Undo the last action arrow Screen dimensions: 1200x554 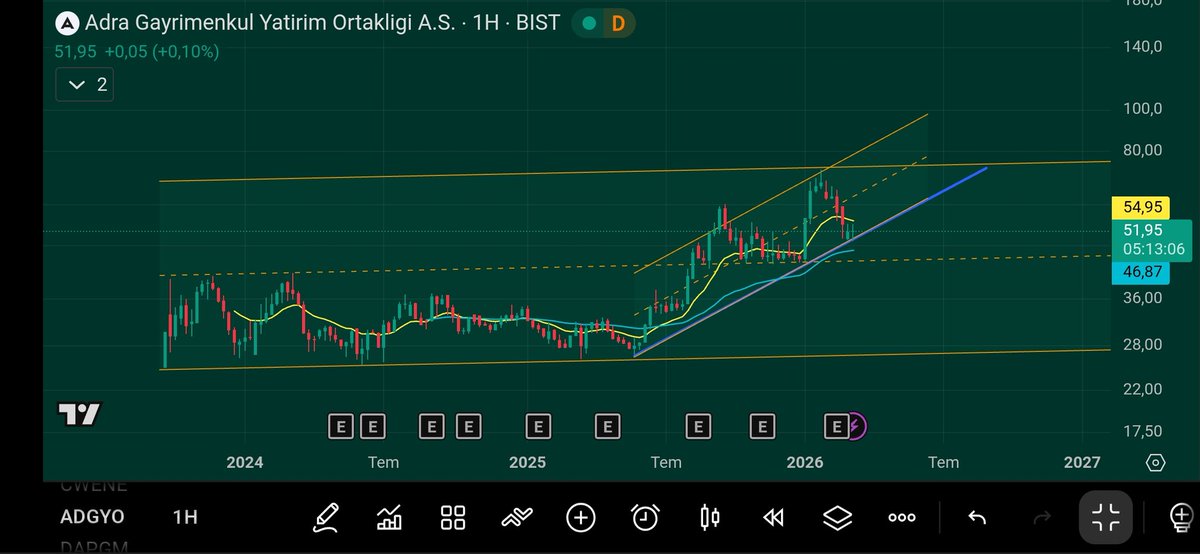click(977, 518)
